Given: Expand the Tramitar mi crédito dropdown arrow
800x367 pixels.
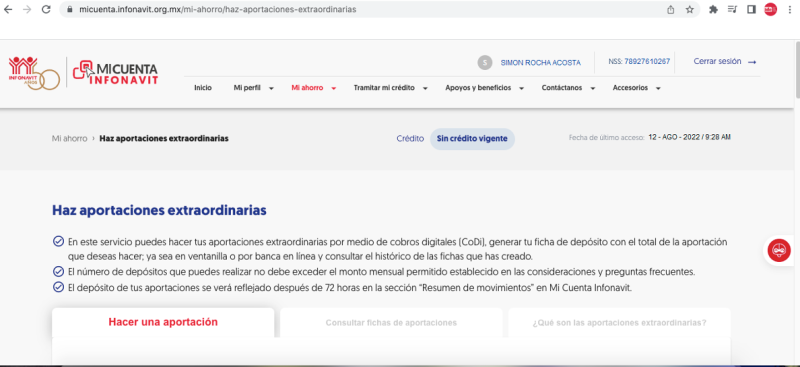Looking at the screenshot, I should [424, 88].
